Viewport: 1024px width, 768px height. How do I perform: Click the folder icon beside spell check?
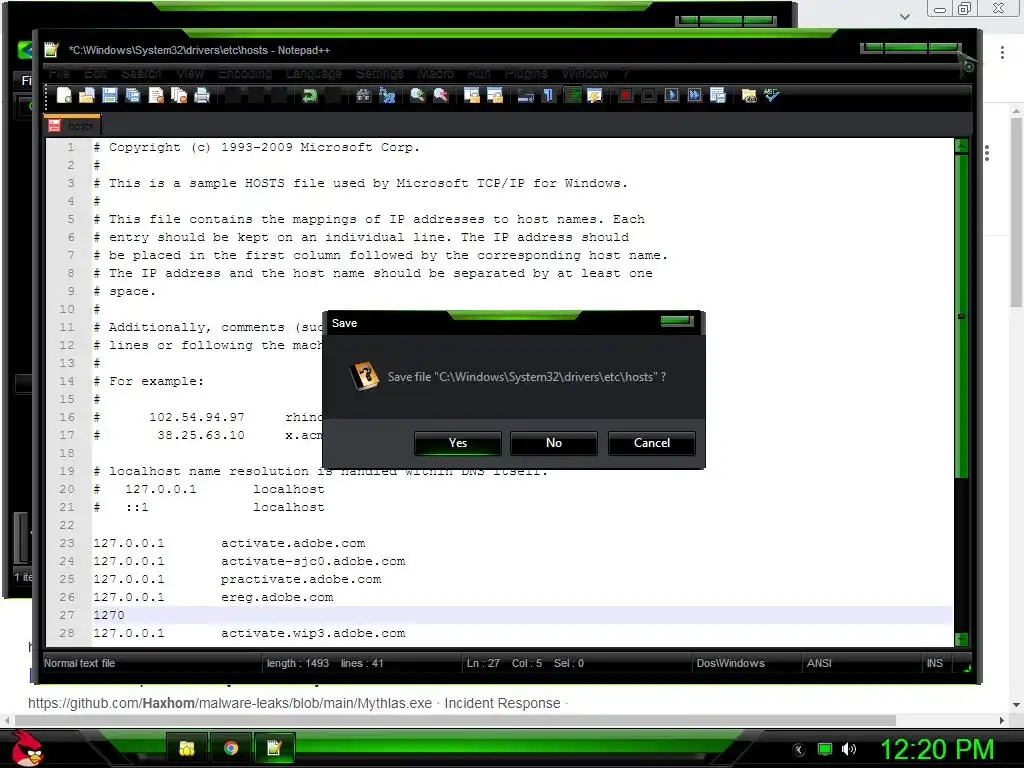pos(748,95)
